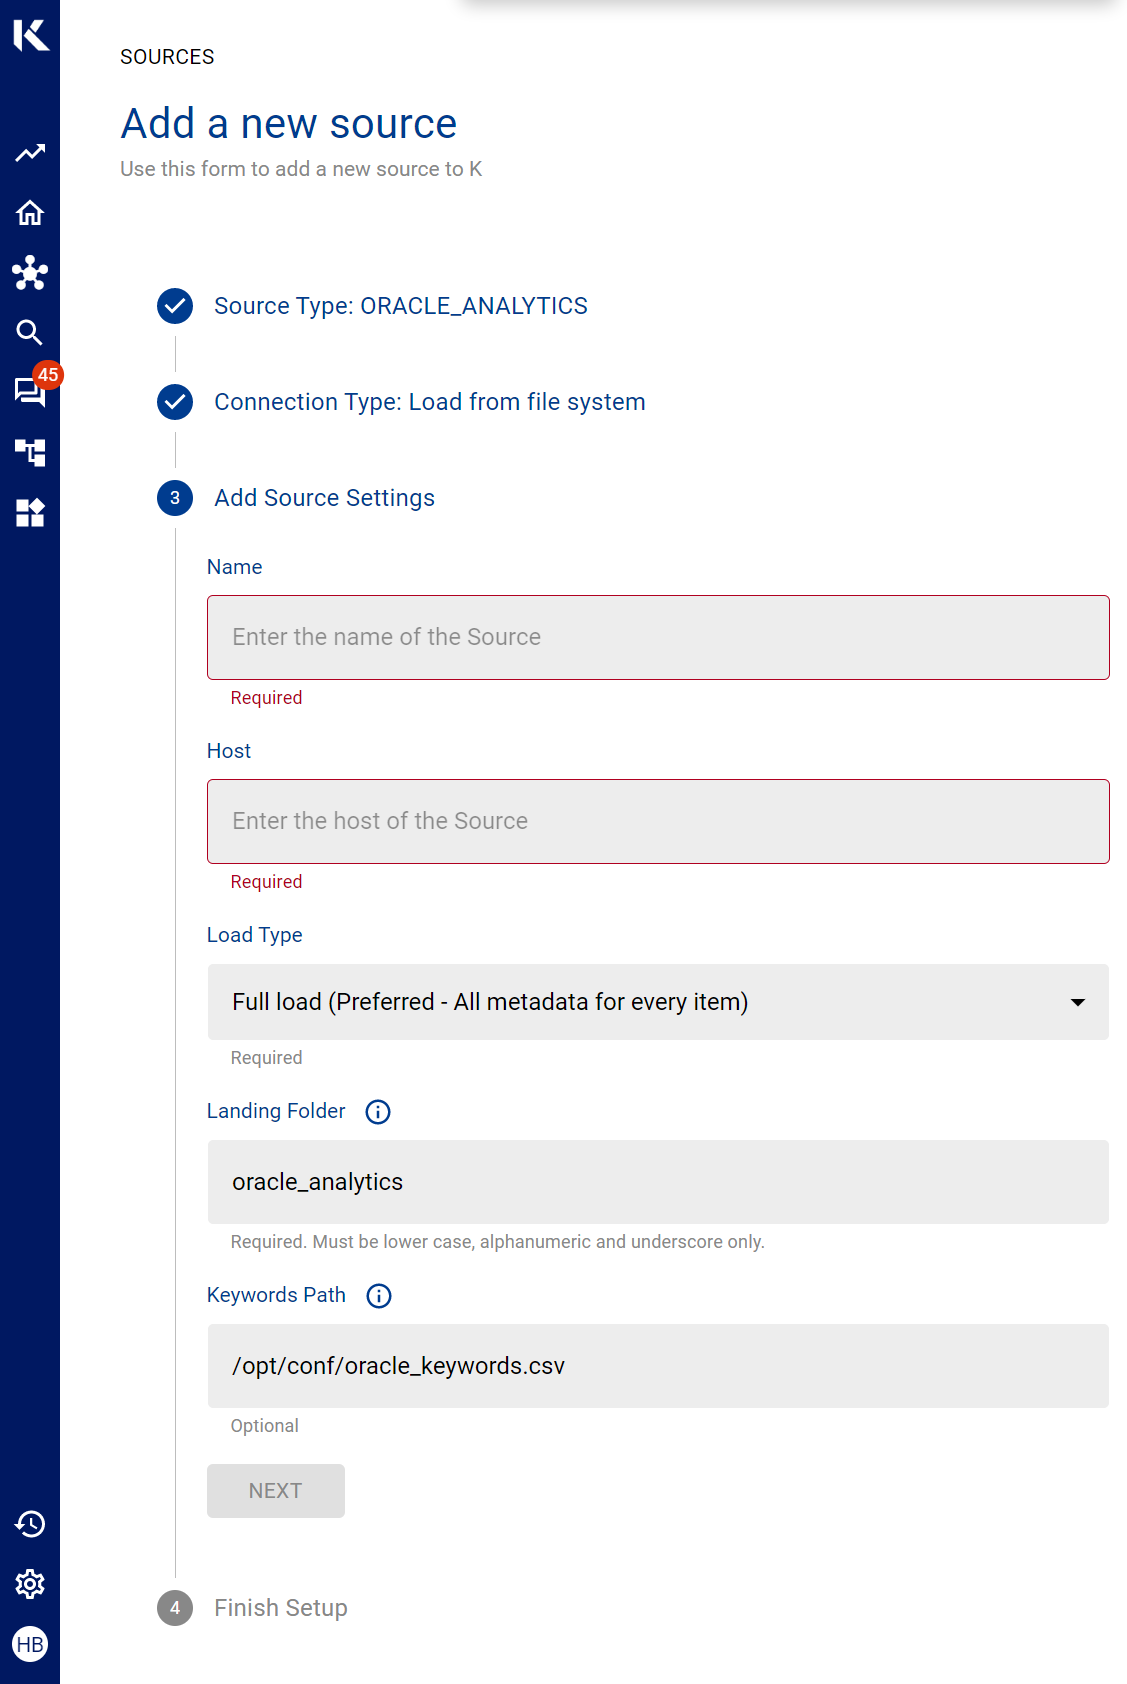Click the NEXT button

tap(275, 1491)
